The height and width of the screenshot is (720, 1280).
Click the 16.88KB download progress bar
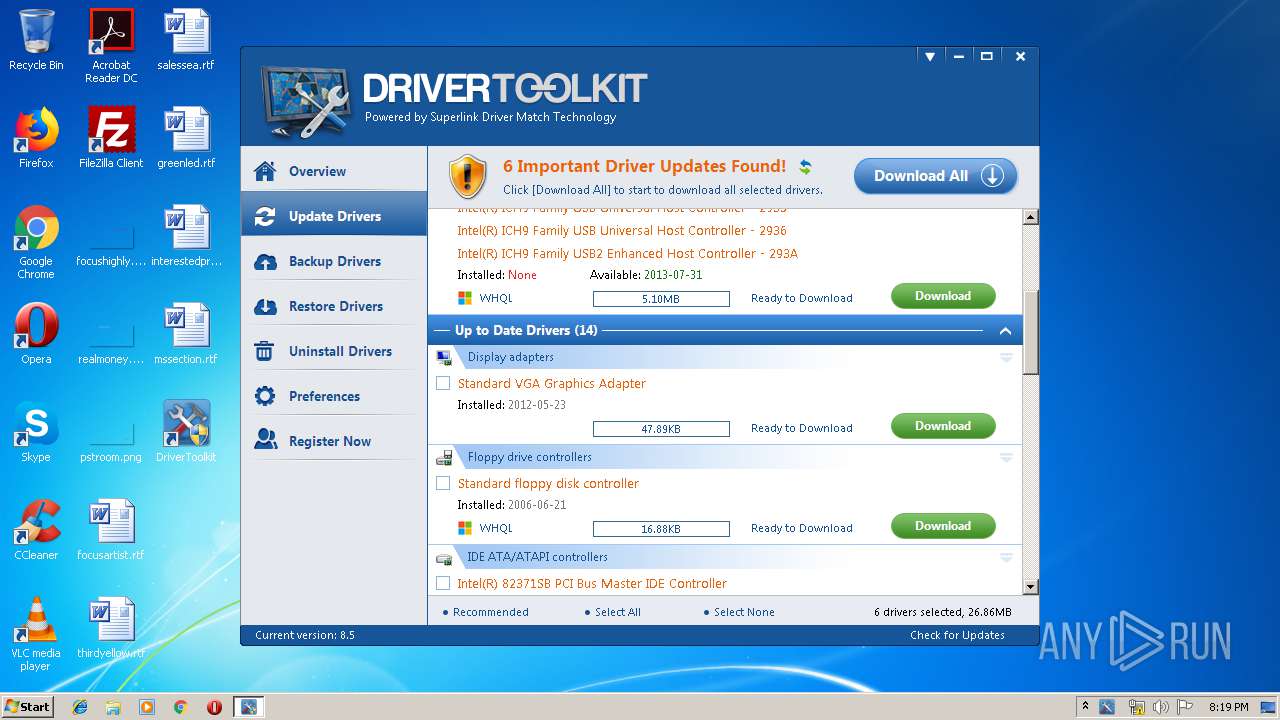661,528
